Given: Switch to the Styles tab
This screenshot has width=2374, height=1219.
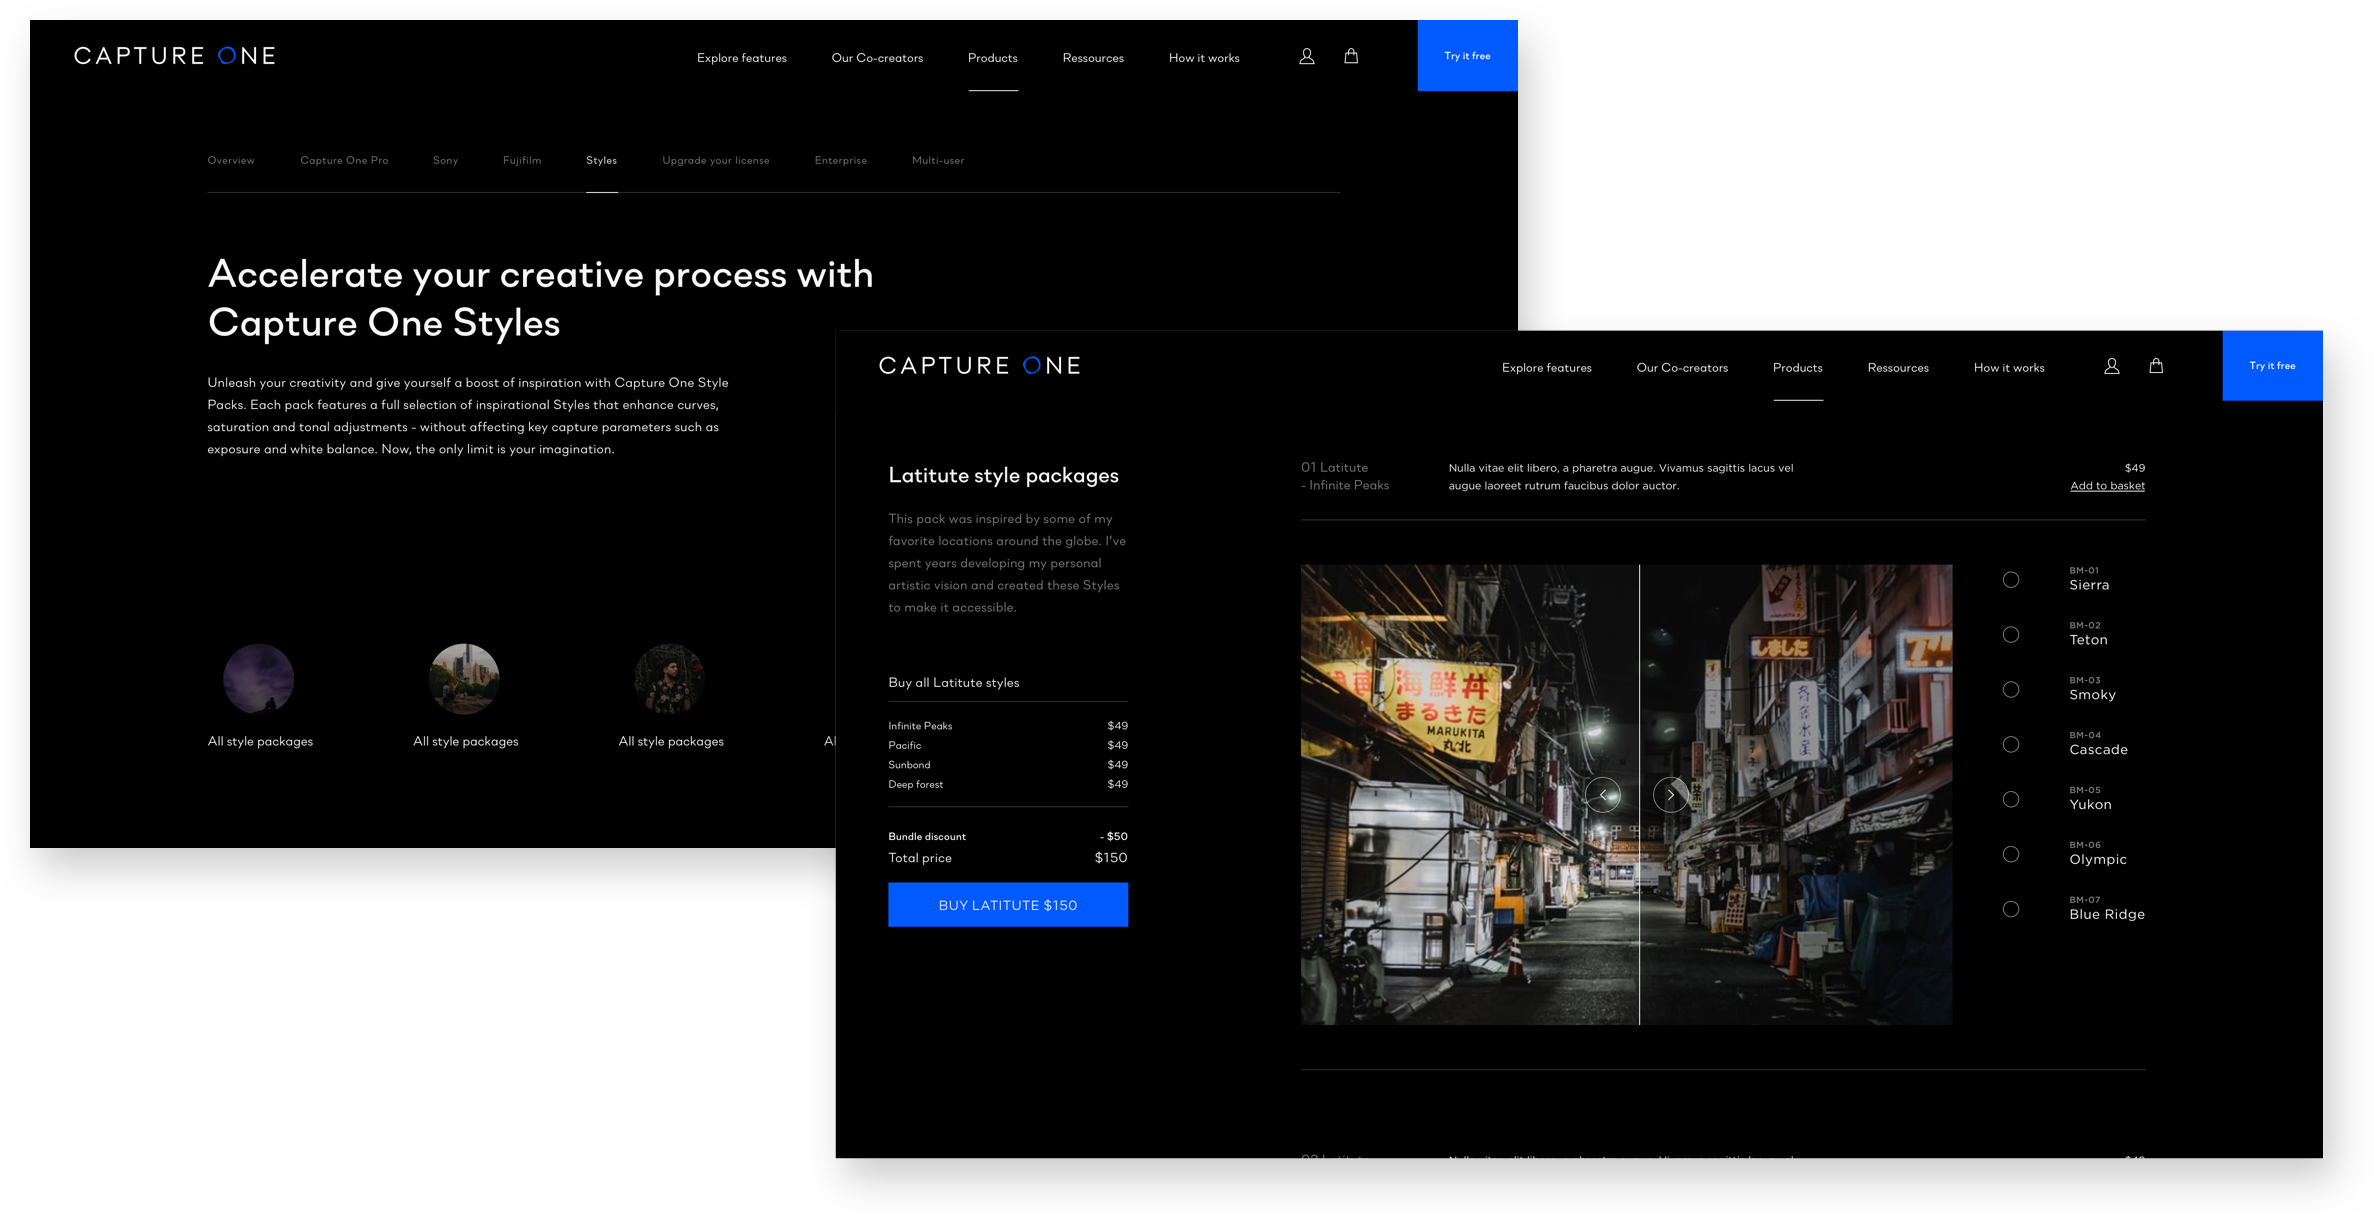Looking at the screenshot, I should click(601, 161).
